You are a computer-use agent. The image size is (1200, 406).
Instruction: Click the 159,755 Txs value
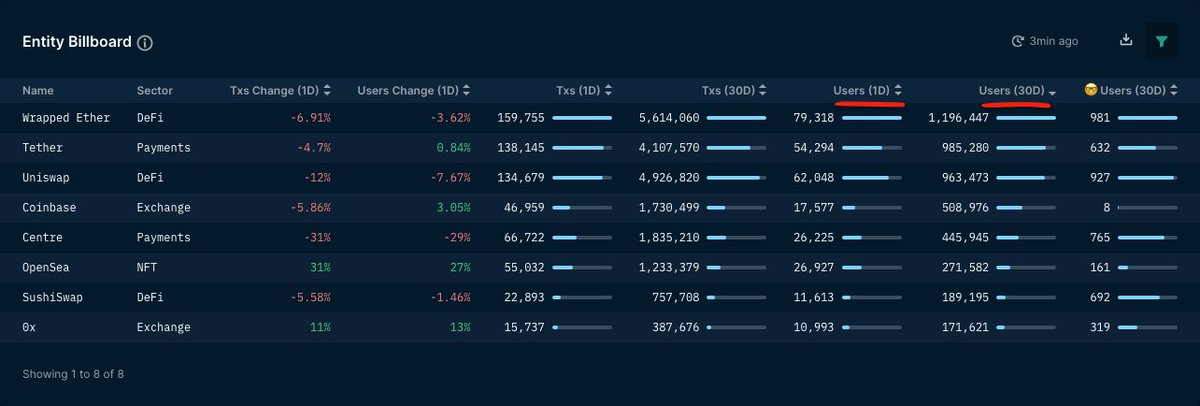tap(520, 118)
